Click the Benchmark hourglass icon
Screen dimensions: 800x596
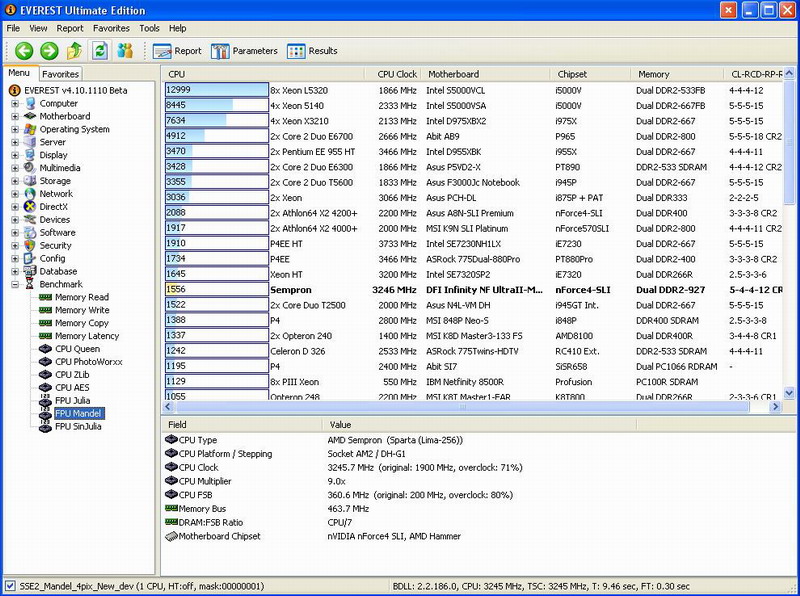[31, 284]
